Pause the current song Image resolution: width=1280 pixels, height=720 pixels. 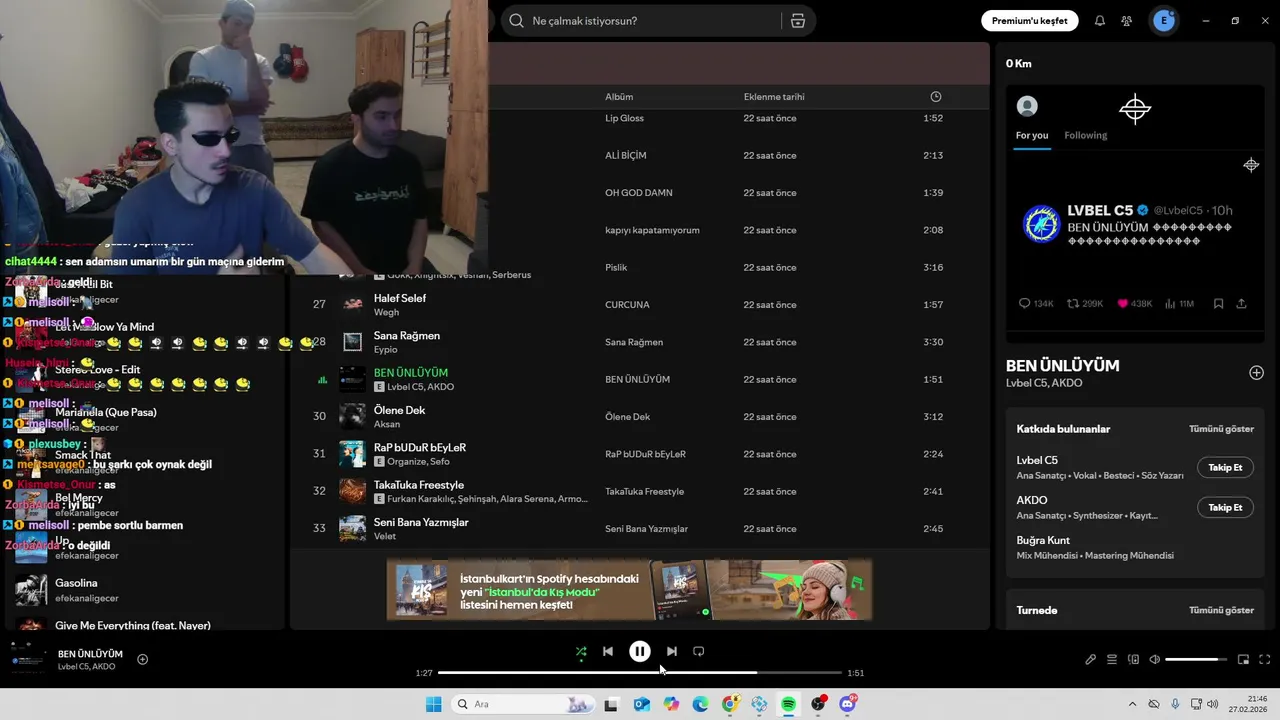[640, 651]
